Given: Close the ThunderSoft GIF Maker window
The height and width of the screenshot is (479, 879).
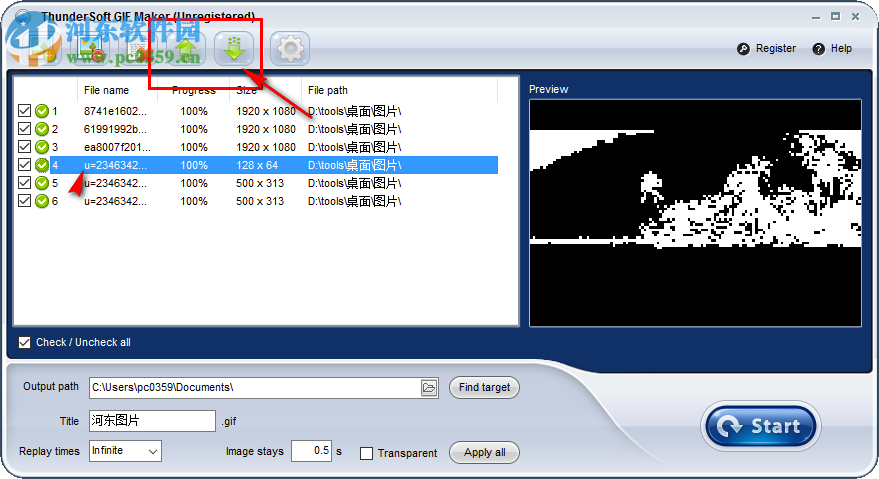Looking at the screenshot, I should pyautogui.click(x=855, y=17).
